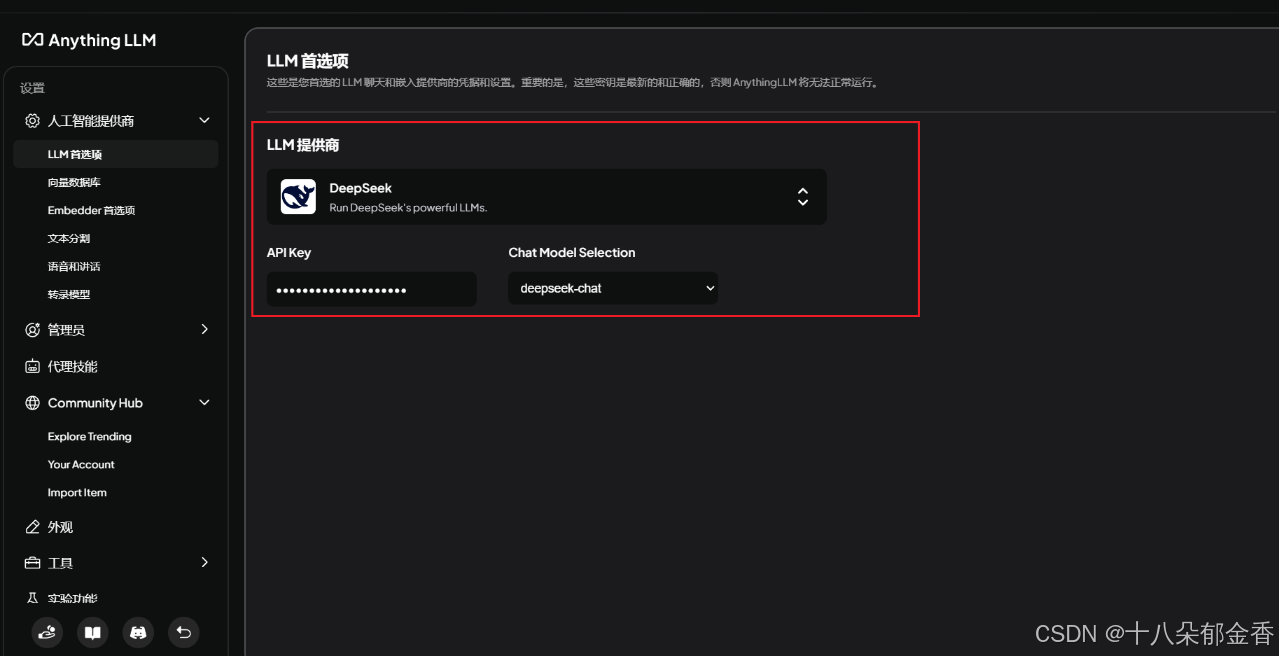Click the back arrow icon at bottom
The width and height of the screenshot is (1279, 656).
tap(183, 632)
